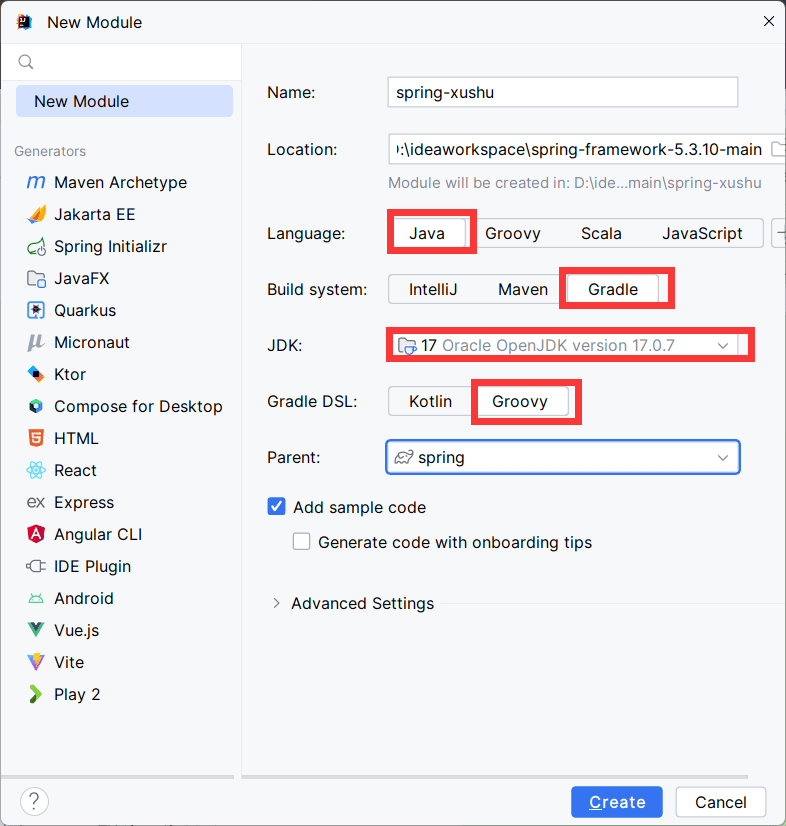Select Java as the language

point(427,233)
